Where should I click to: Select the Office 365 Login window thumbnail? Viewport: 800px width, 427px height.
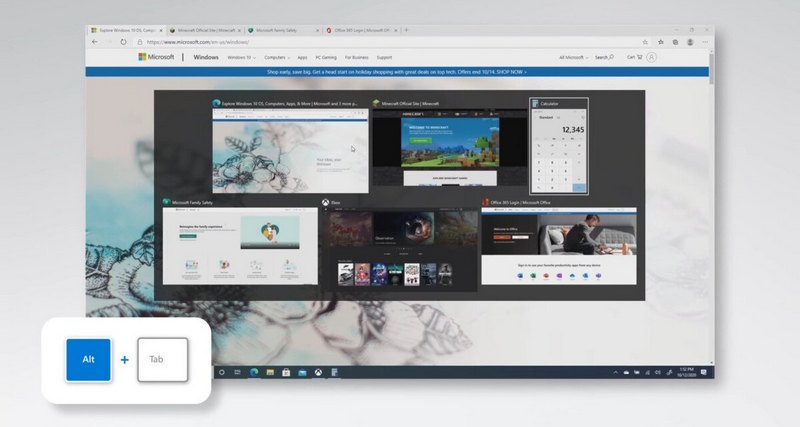click(557, 246)
